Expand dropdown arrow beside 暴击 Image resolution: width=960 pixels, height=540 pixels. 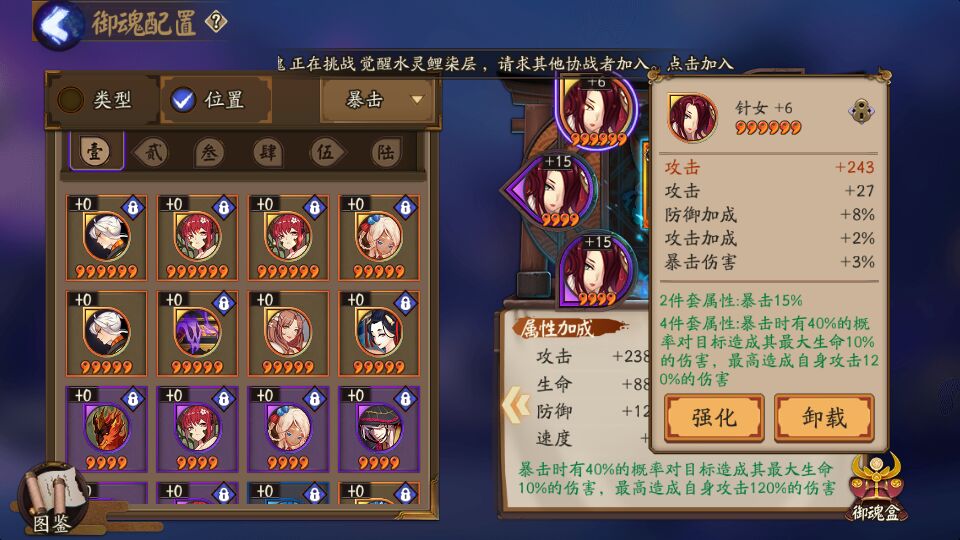click(x=417, y=100)
